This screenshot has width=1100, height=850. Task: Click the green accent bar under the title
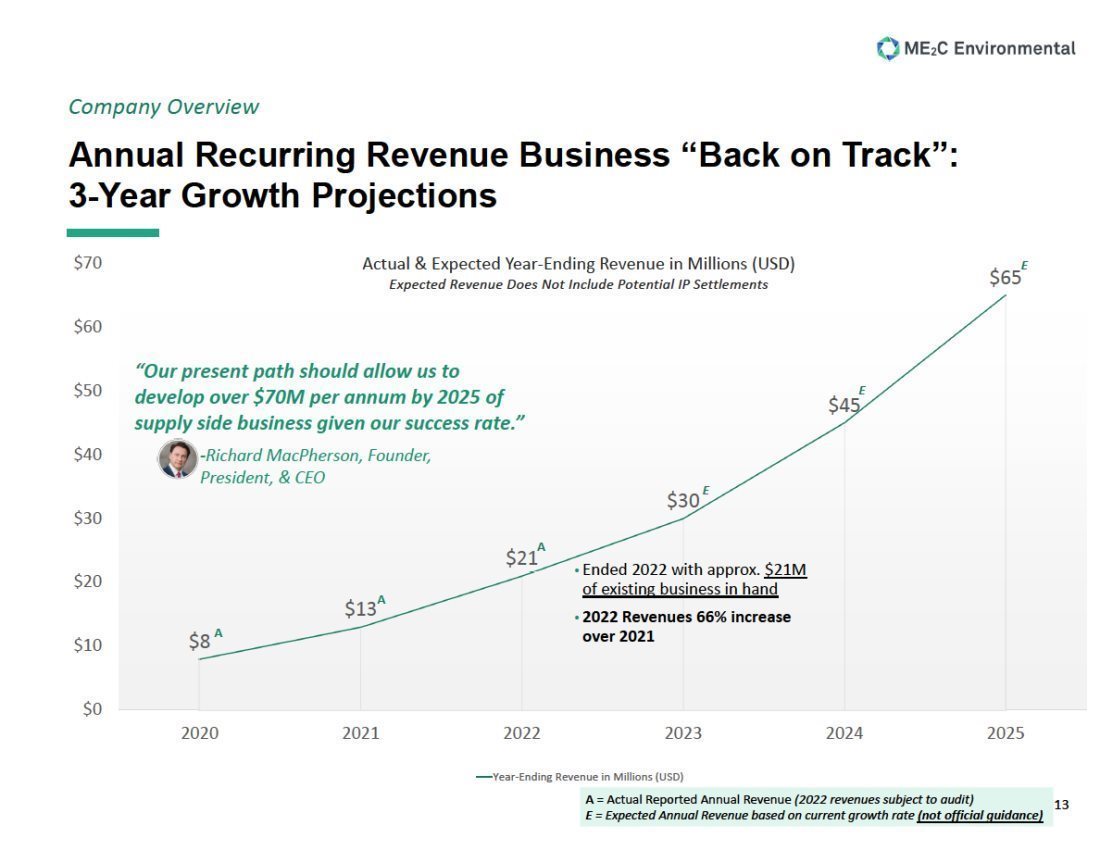point(112,232)
